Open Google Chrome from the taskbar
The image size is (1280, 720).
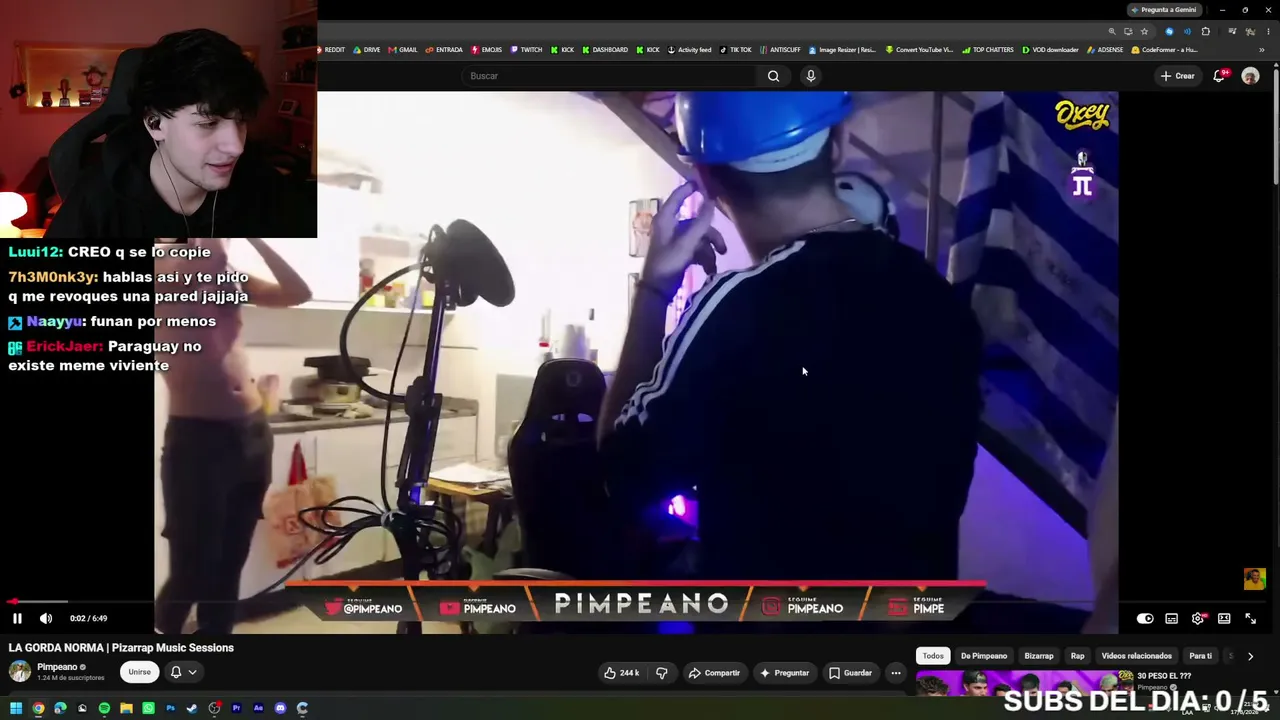tap(38, 708)
